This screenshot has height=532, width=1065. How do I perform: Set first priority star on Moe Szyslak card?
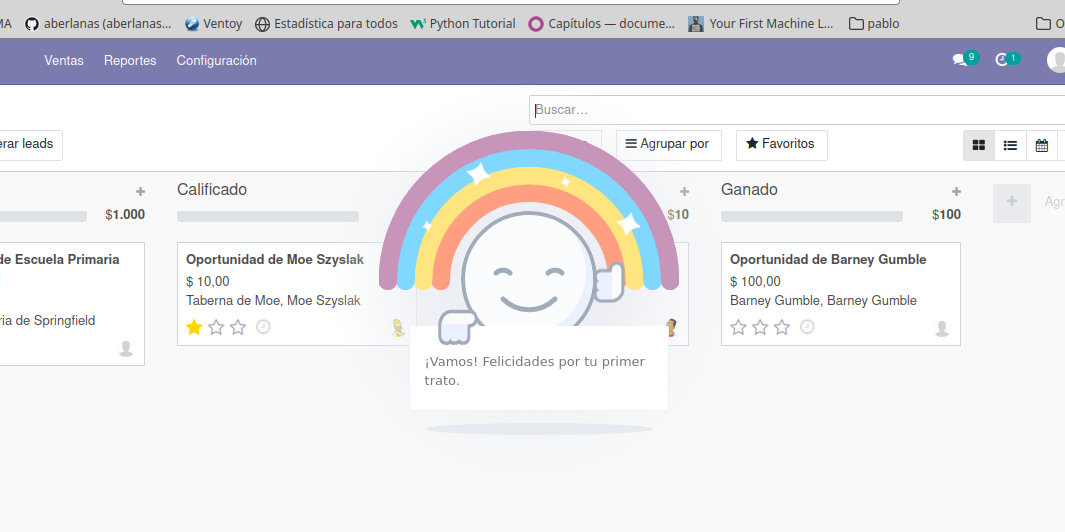194,327
